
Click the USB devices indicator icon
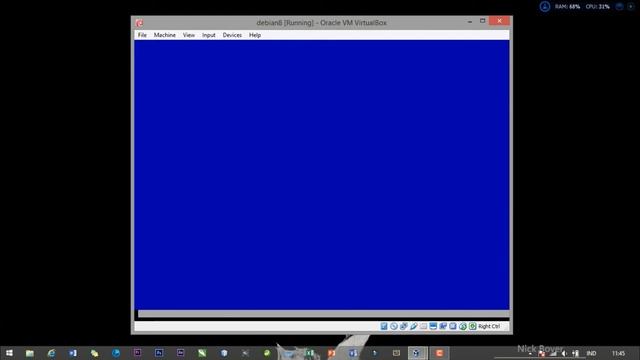click(x=413, y=326)
